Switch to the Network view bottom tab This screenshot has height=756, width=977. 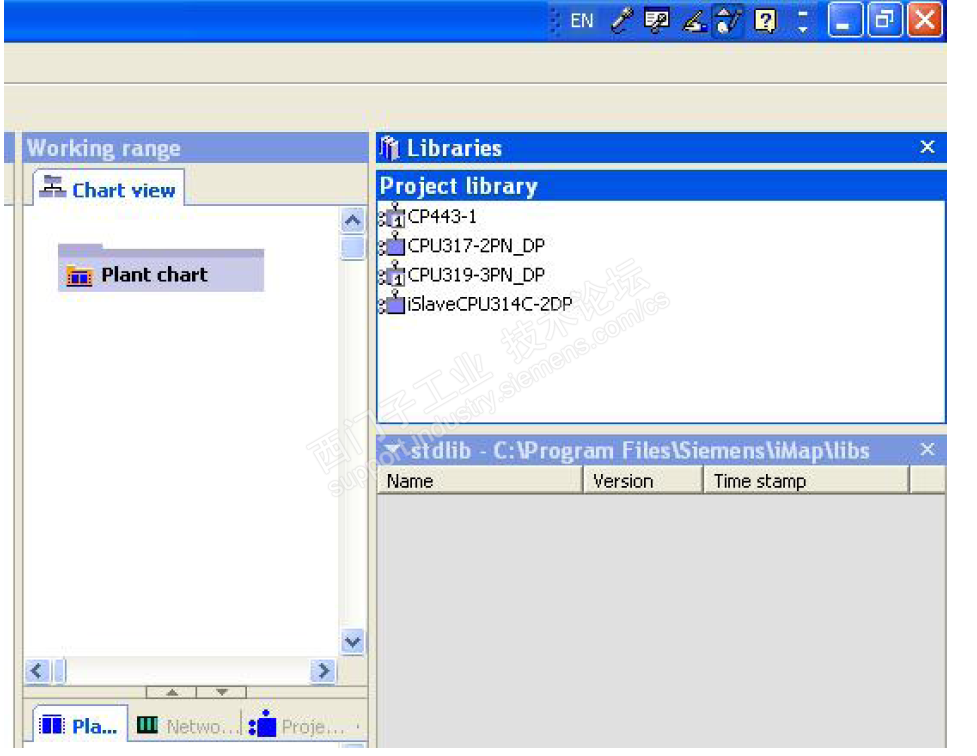click(186, 726)
